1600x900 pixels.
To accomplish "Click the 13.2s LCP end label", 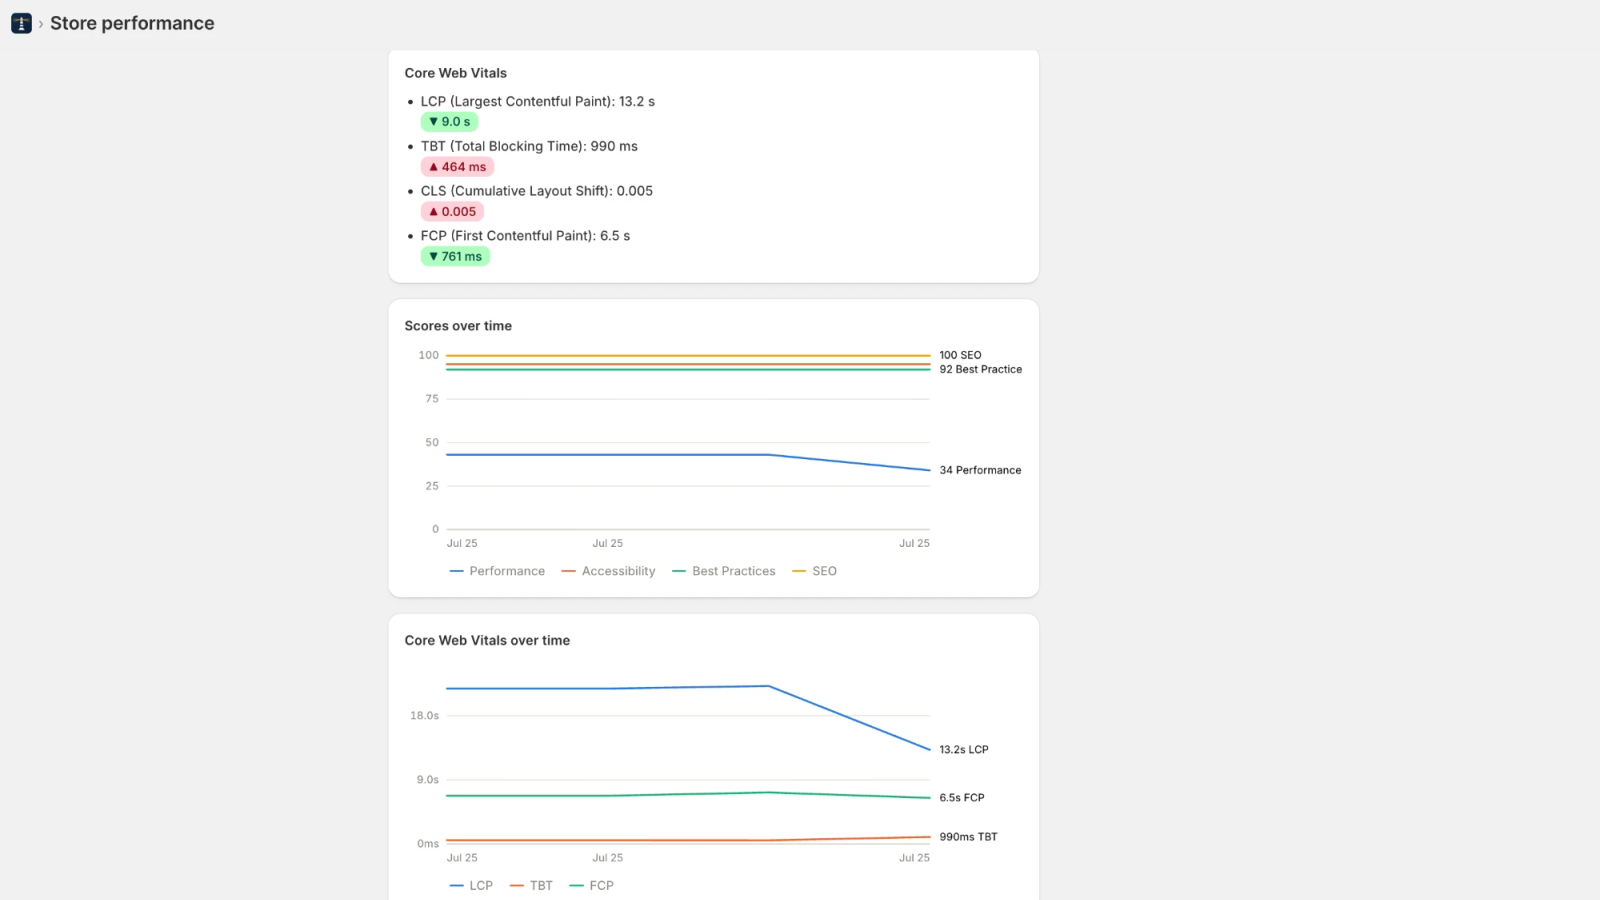I will pos(964,750).
